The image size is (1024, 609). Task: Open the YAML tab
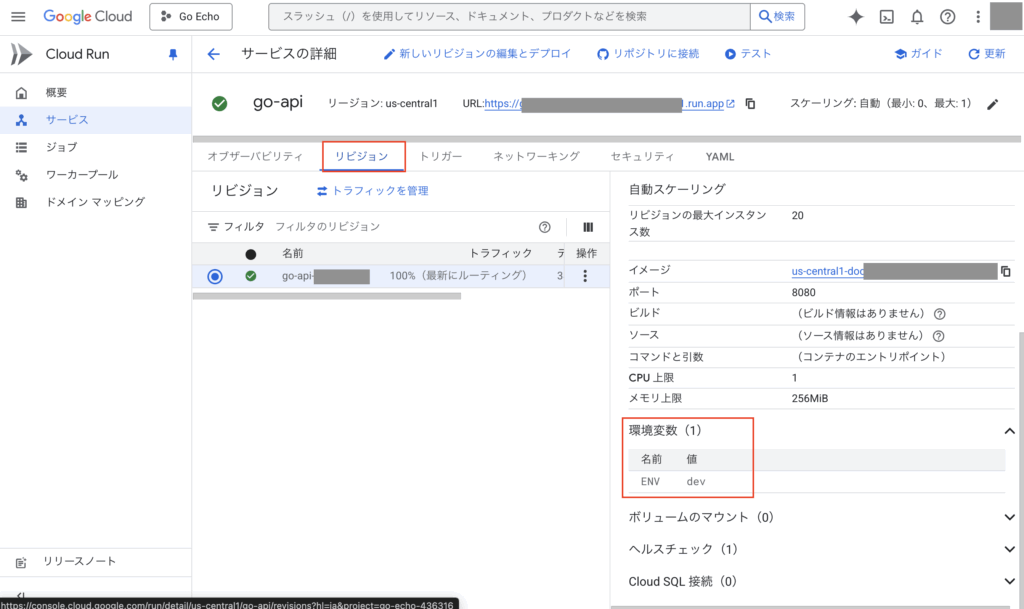pos(719,157)
